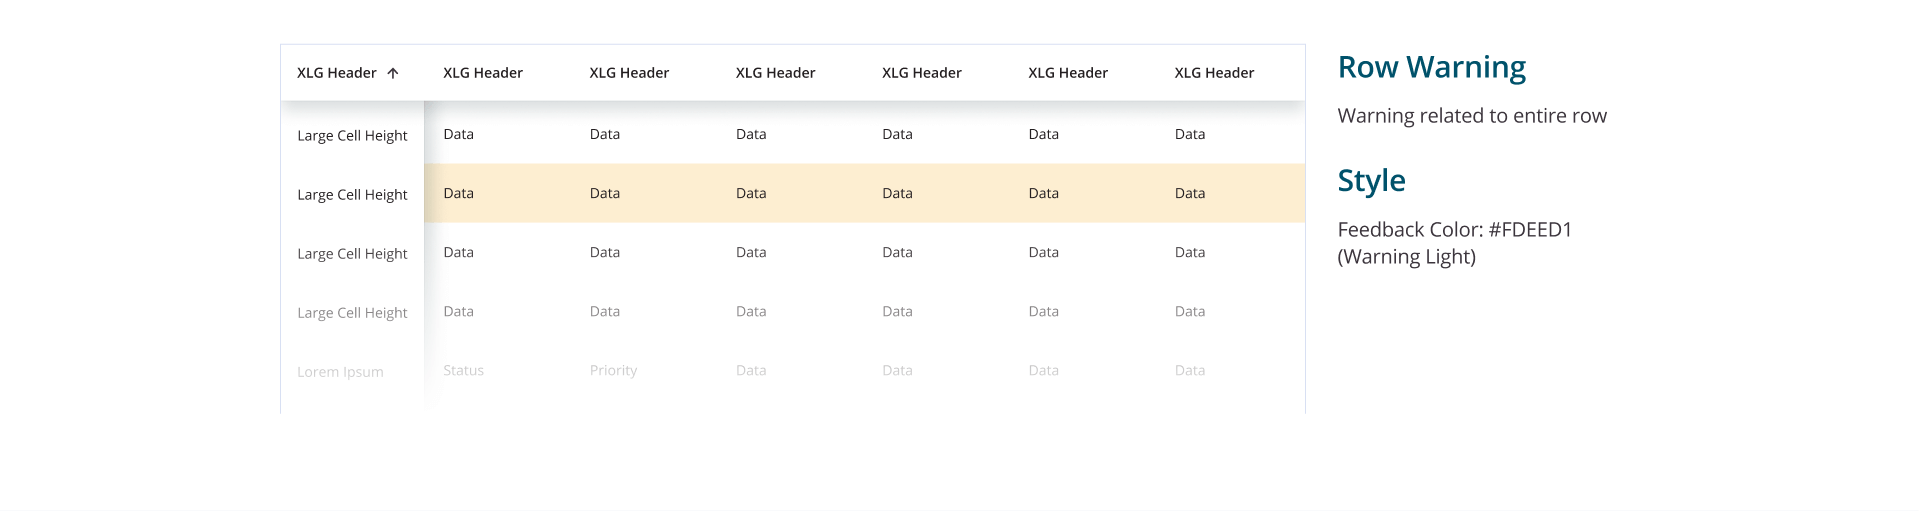Click the Style heading
The height and width of the screenshot is (511, 1920).
tap(1371, 181)
